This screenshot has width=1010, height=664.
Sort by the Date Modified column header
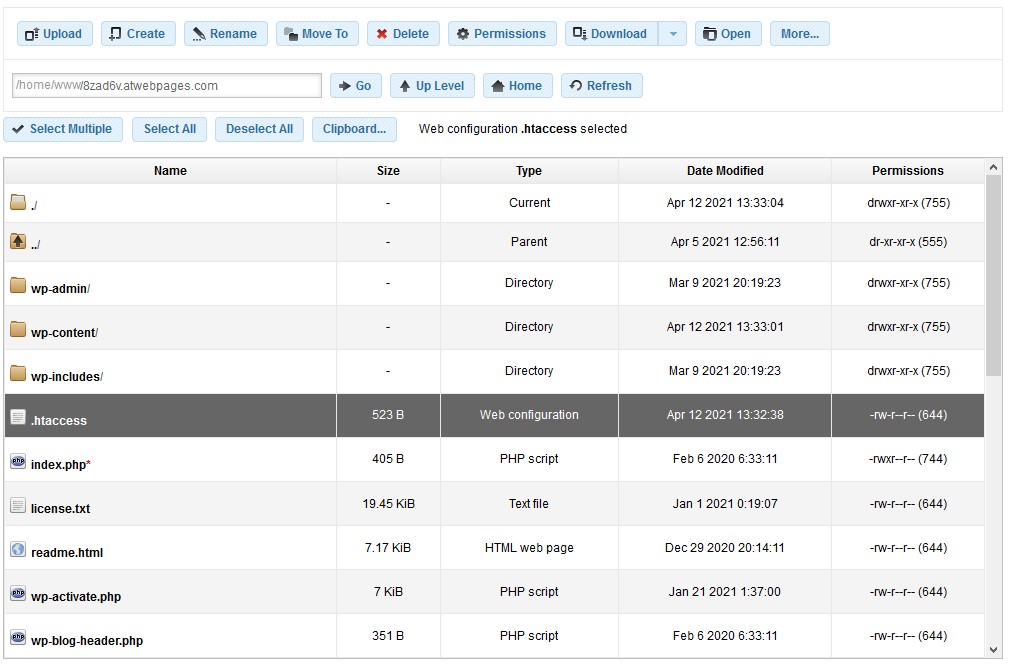[724, 170]
